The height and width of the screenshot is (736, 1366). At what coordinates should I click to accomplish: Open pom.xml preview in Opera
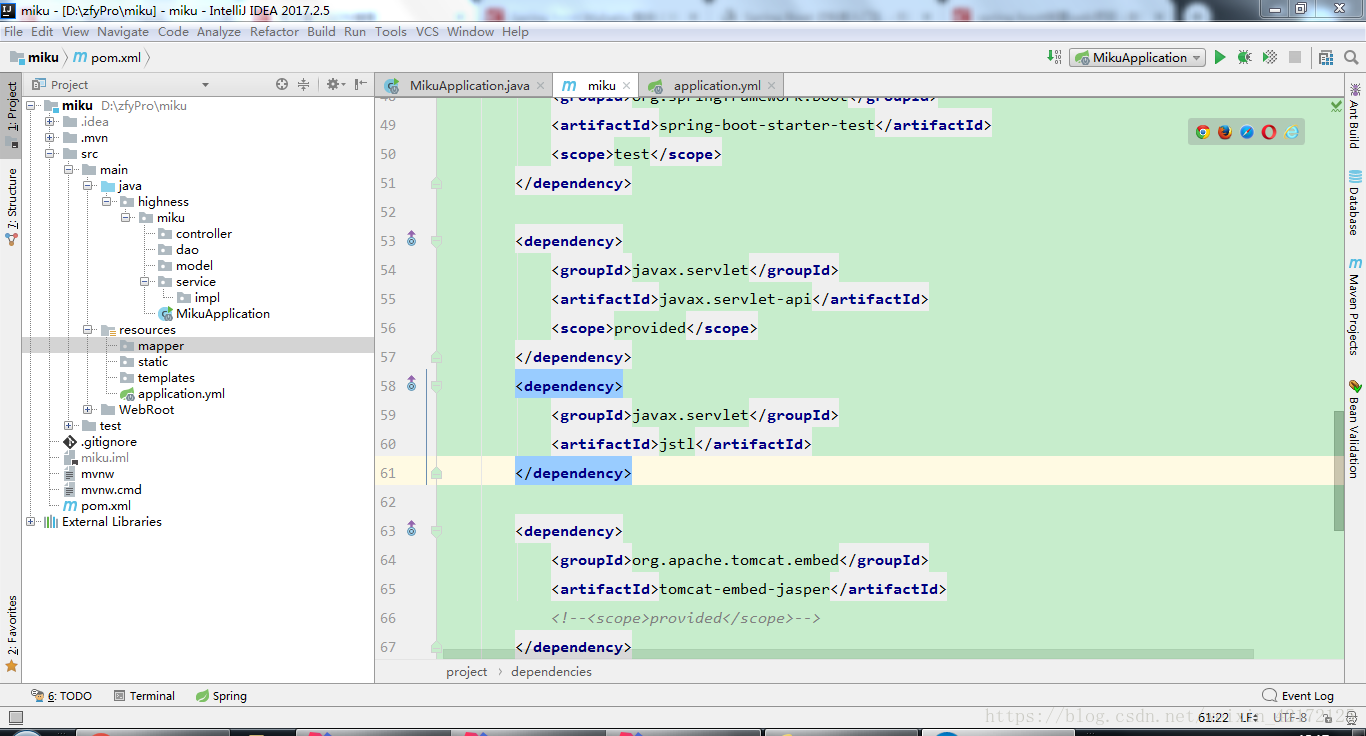1269,132
